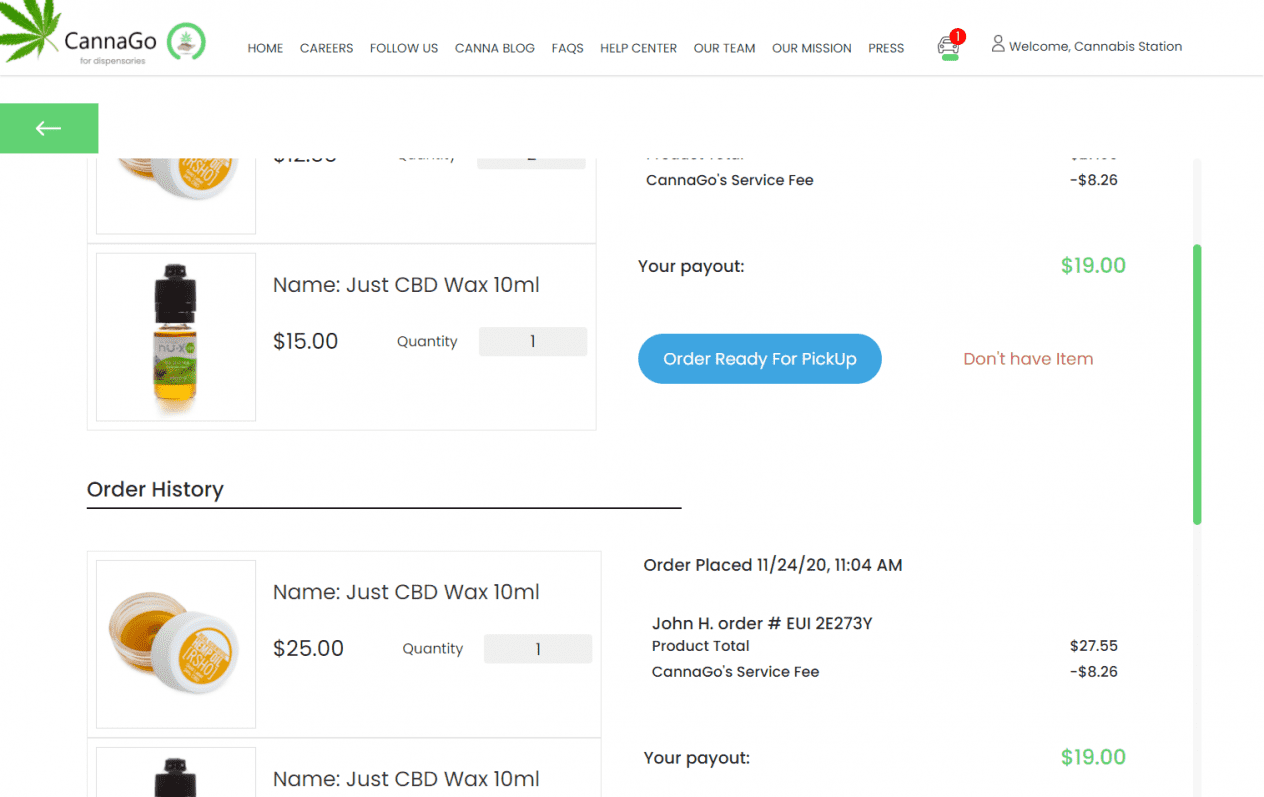1264x797 pixels.
Task: Open CANNA BLOG
Action: 495,48
